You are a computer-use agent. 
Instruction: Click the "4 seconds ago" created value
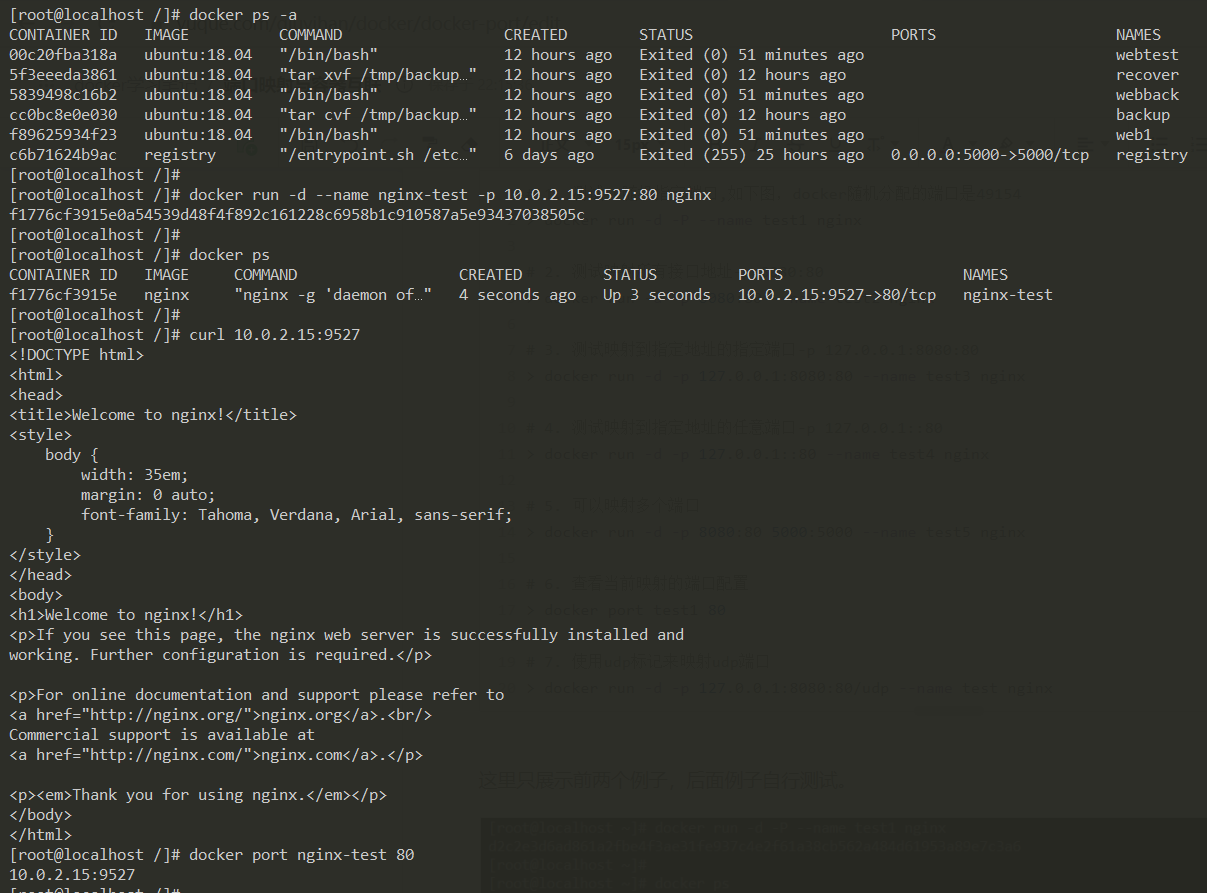click(517, 295)
